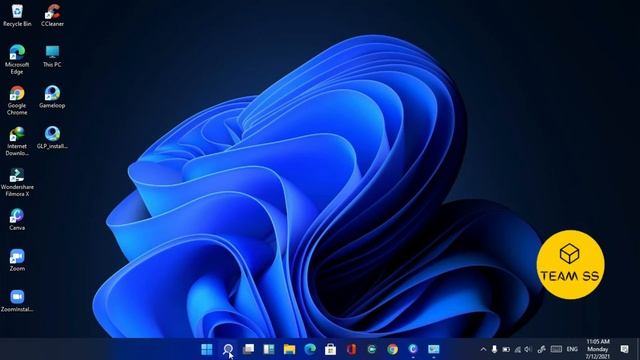The image size is (640, 360).
Task: Launch Google Chrome from the taskbar
Action: (392, 349)
